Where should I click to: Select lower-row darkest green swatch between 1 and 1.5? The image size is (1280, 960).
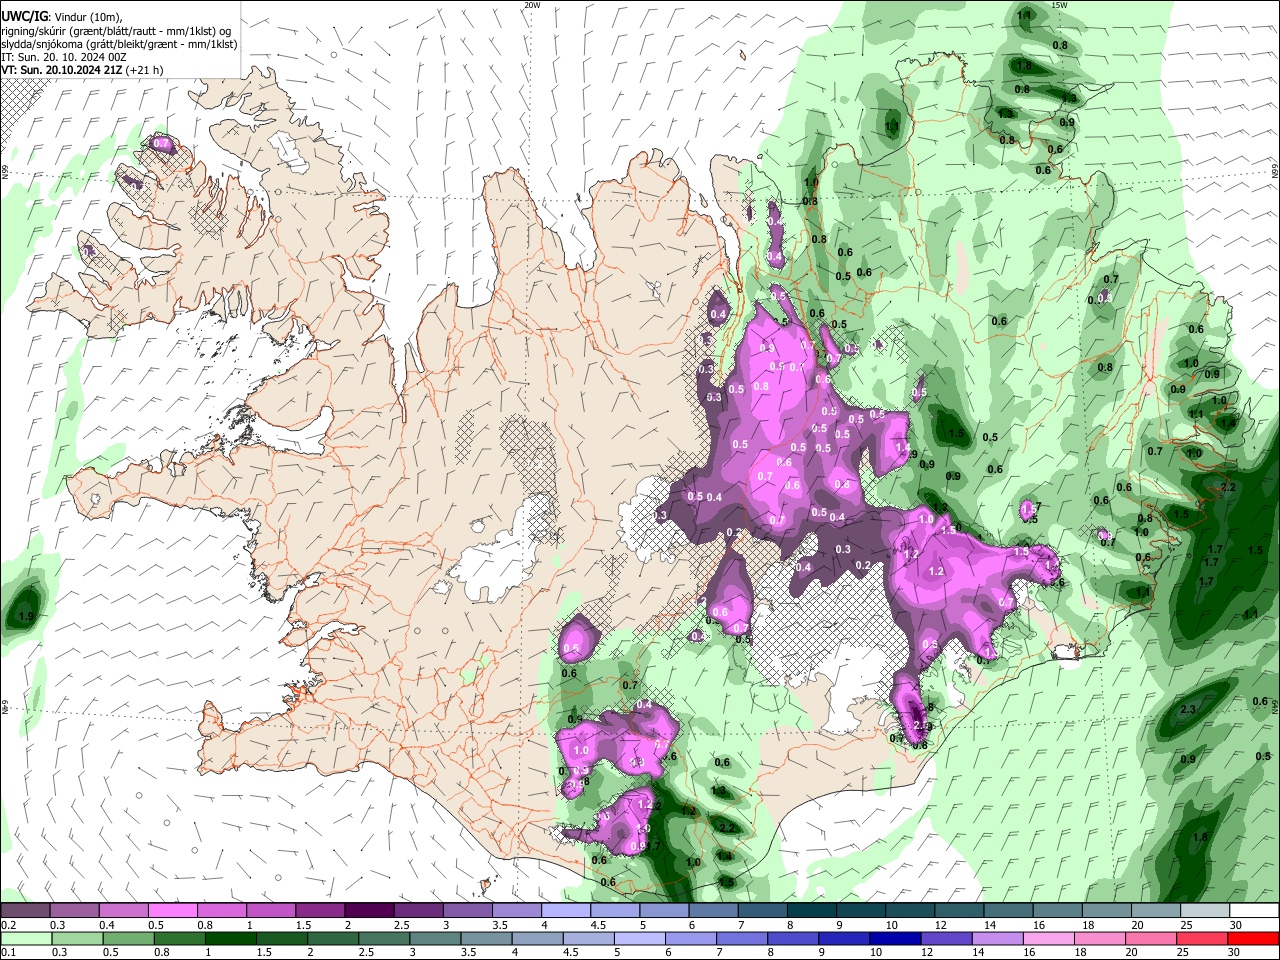[x=230, y=939]
